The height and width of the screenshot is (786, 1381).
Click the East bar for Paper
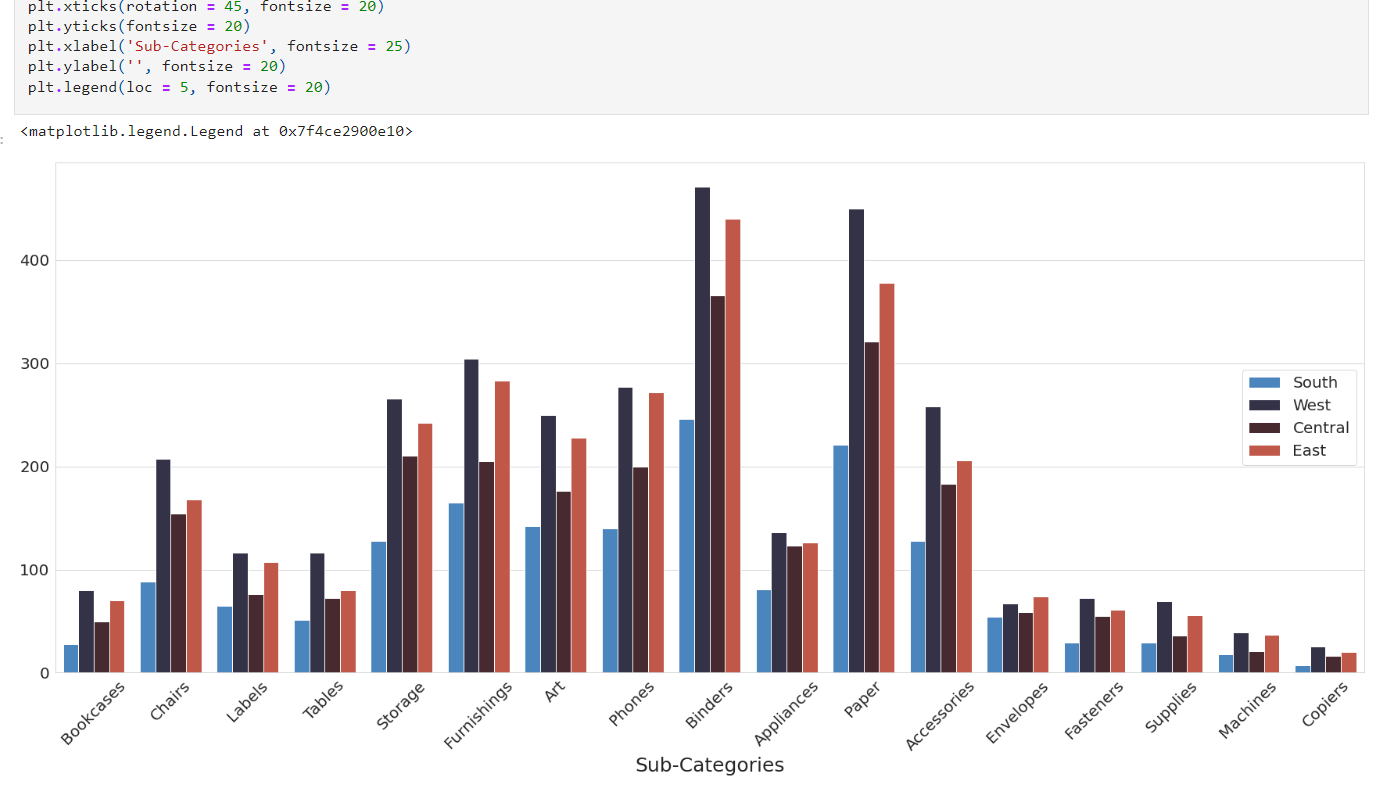coord(886,478)
